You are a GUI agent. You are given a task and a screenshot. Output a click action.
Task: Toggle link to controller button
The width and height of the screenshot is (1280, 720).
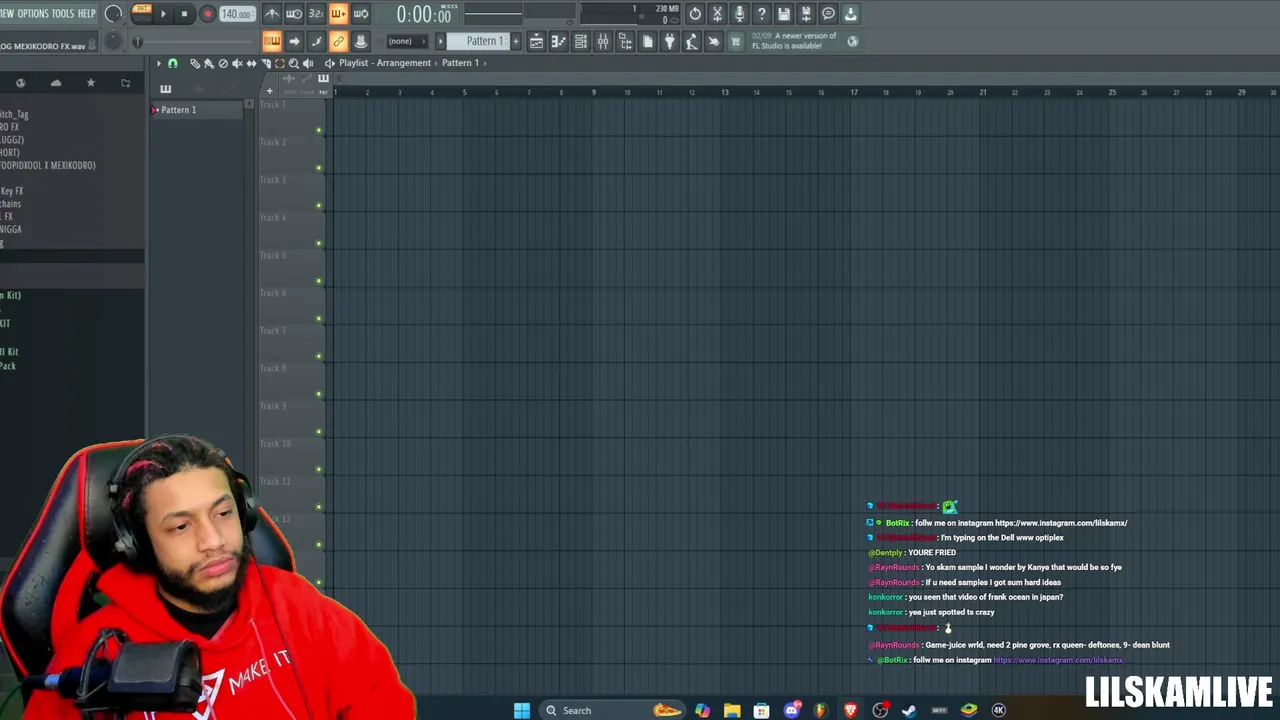(x=338, y=41)
